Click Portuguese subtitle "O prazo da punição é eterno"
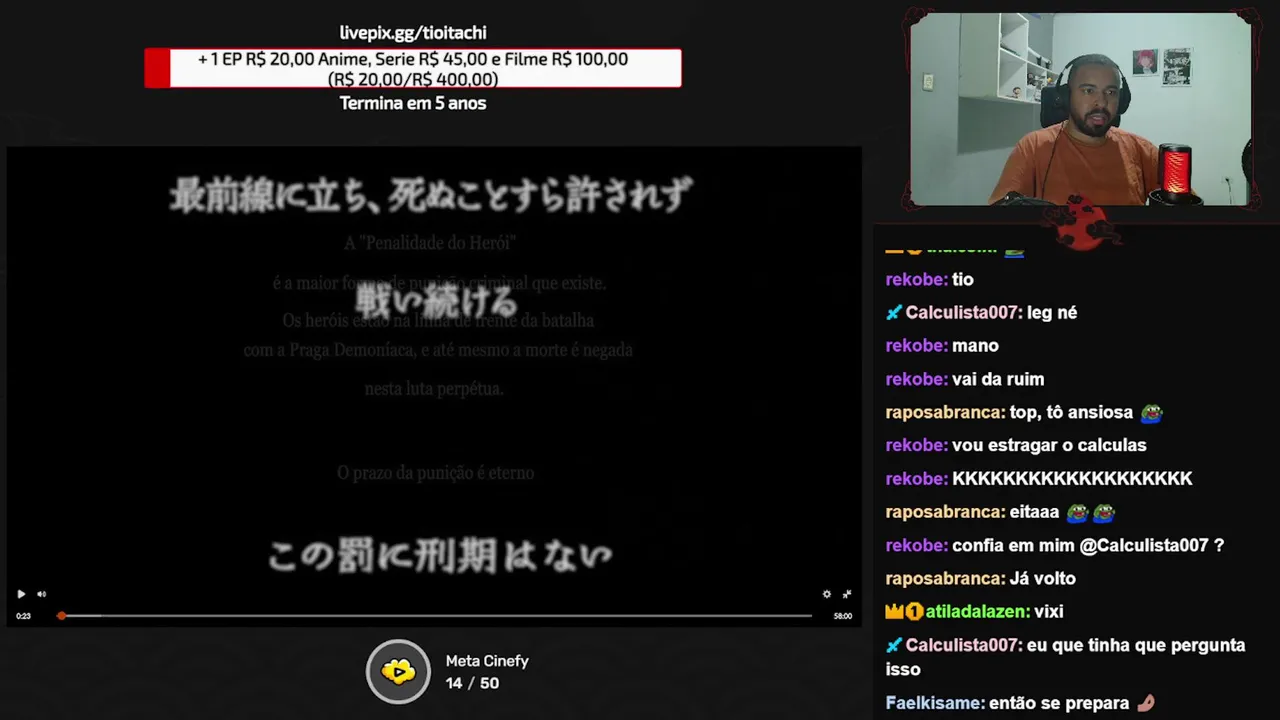Image resolution: width=1280 pixels, height=720 pixels. [x=435, y=473]
